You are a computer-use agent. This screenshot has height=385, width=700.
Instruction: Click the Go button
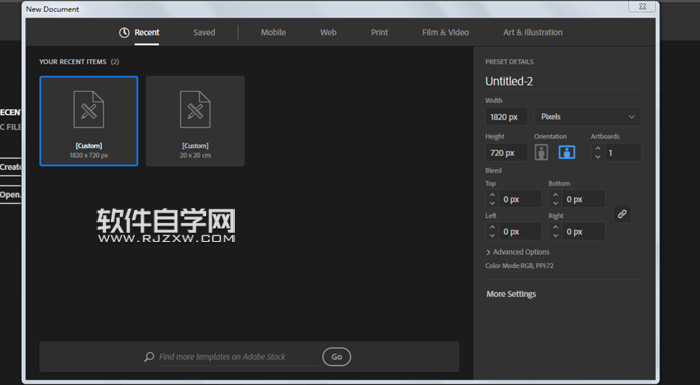pos(337,356)
